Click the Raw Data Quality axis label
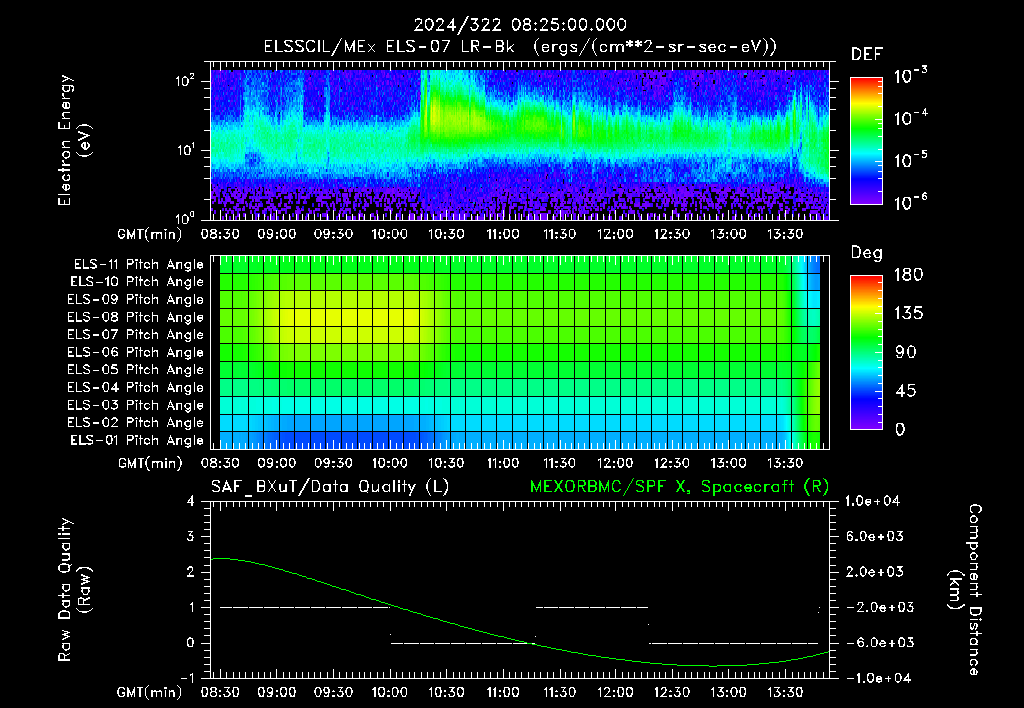 point(74,589)
